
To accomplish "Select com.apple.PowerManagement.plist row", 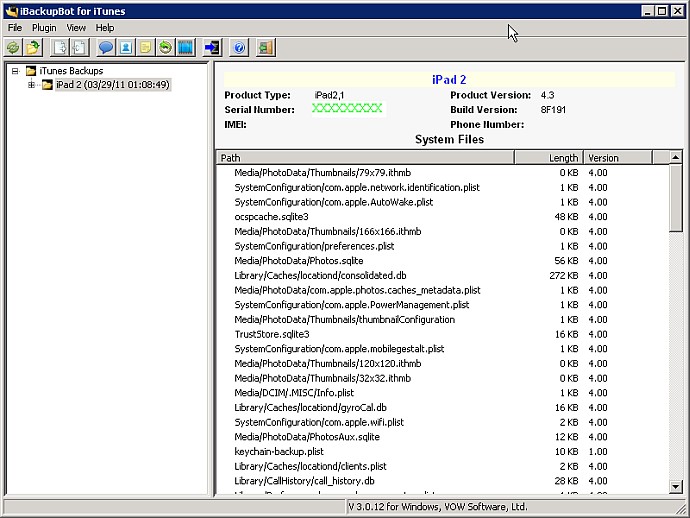I will 442,305.
